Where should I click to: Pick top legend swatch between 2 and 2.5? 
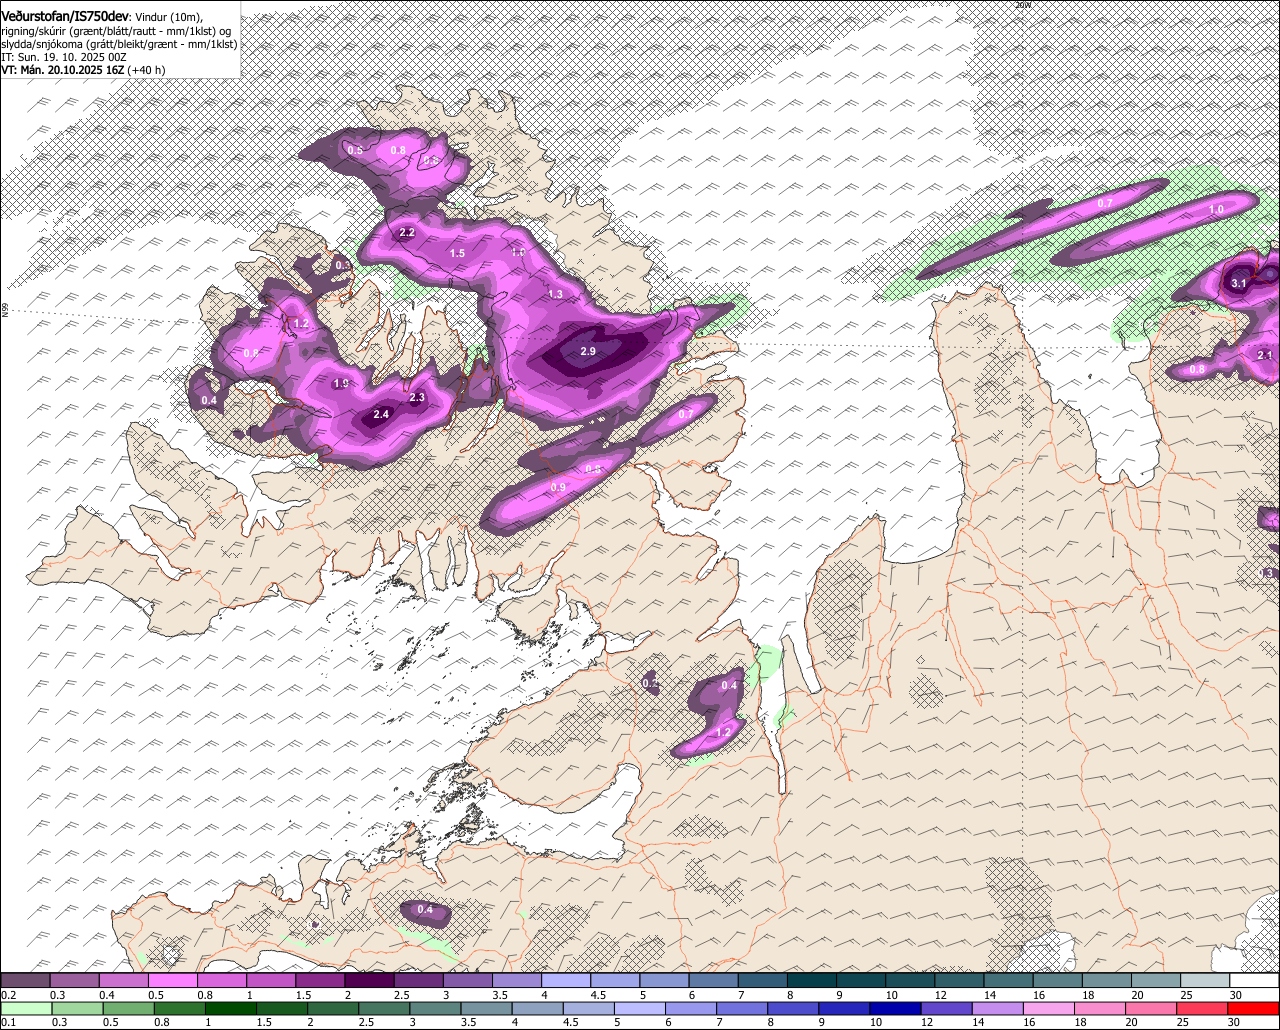(x=369, y=980)
